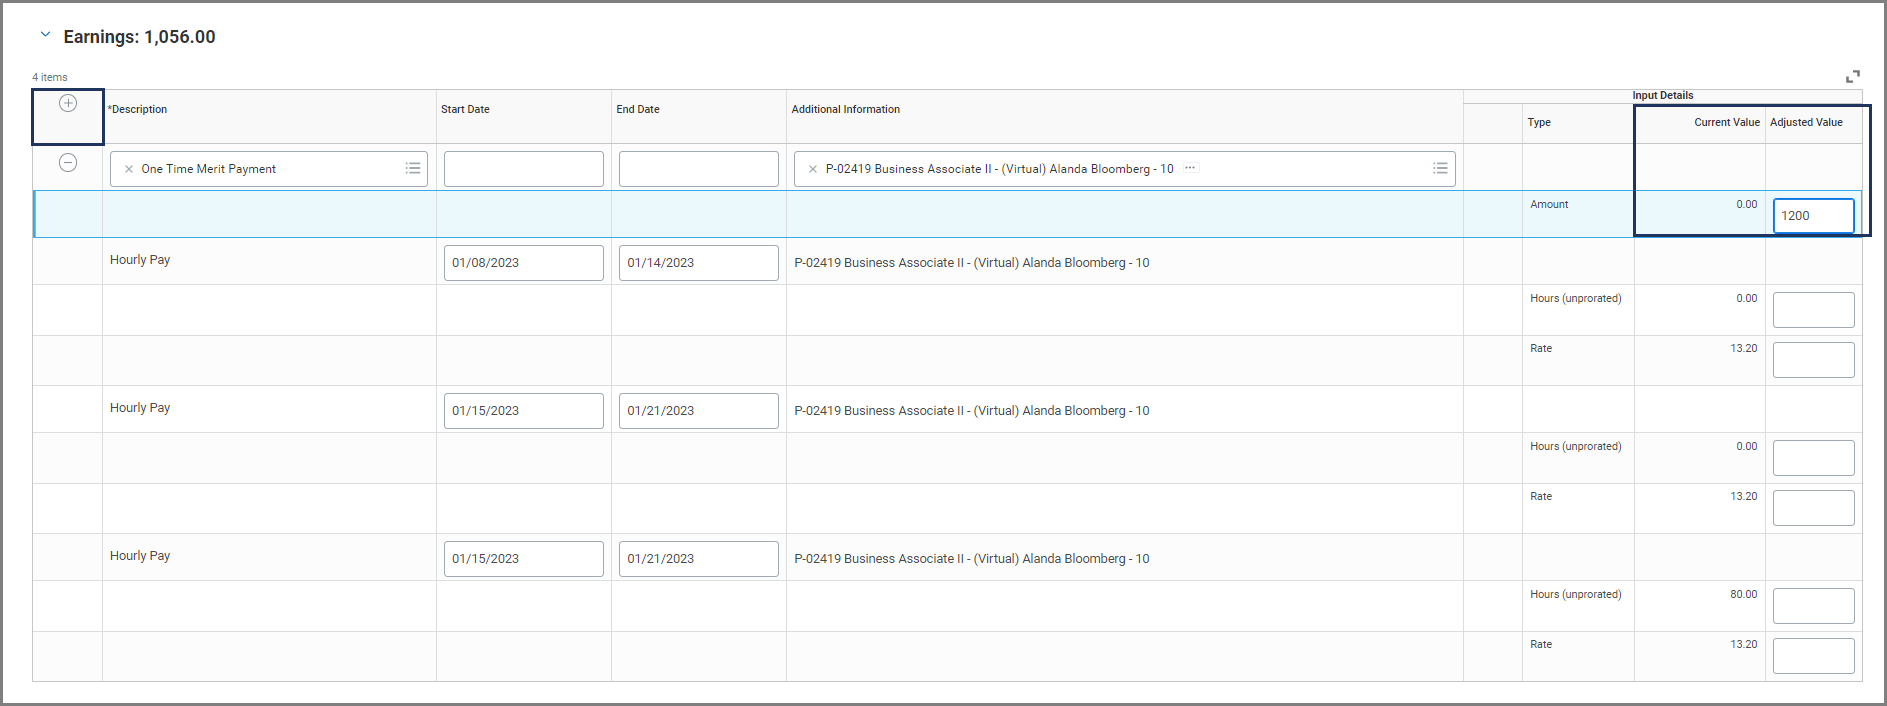Open related actions ellipsis beside P-02419
This screenshot has height=706, width=1887.
tap(1190, 168)
